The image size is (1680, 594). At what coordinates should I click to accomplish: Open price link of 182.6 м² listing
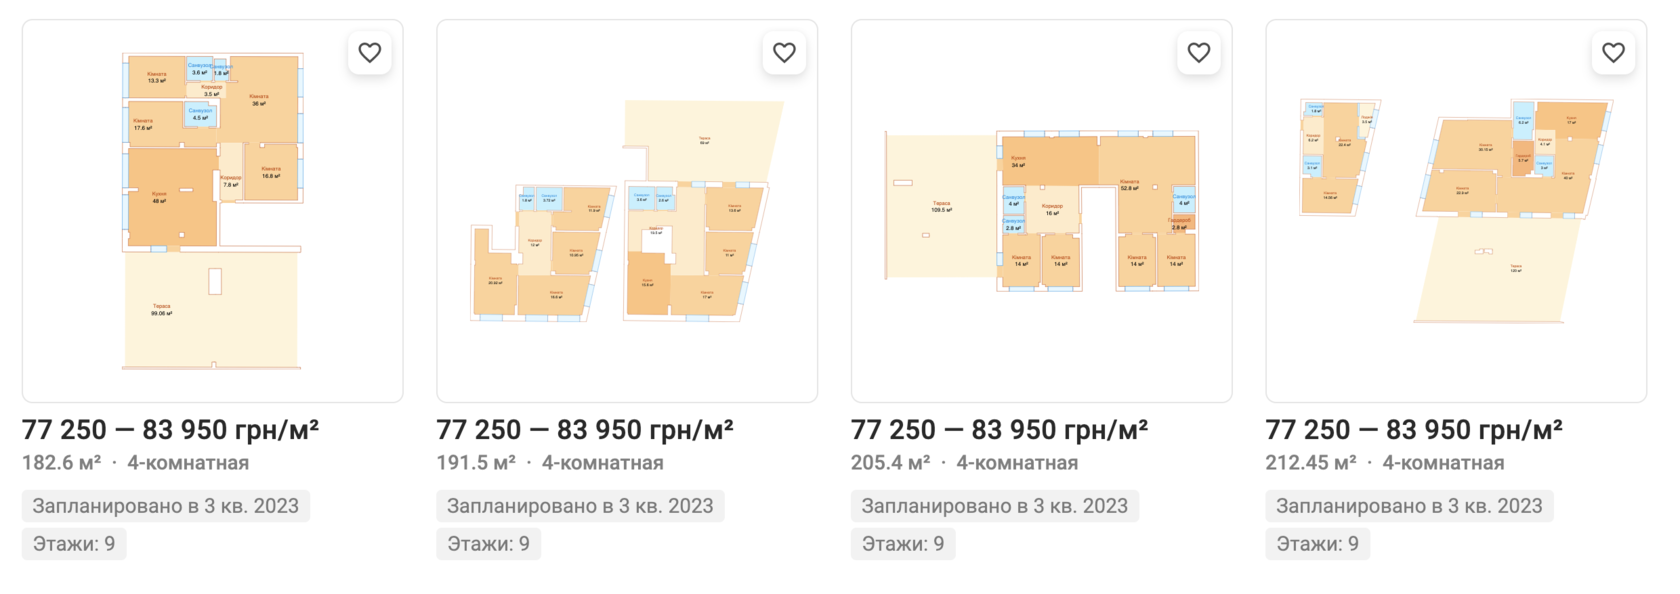coord(170,430)
